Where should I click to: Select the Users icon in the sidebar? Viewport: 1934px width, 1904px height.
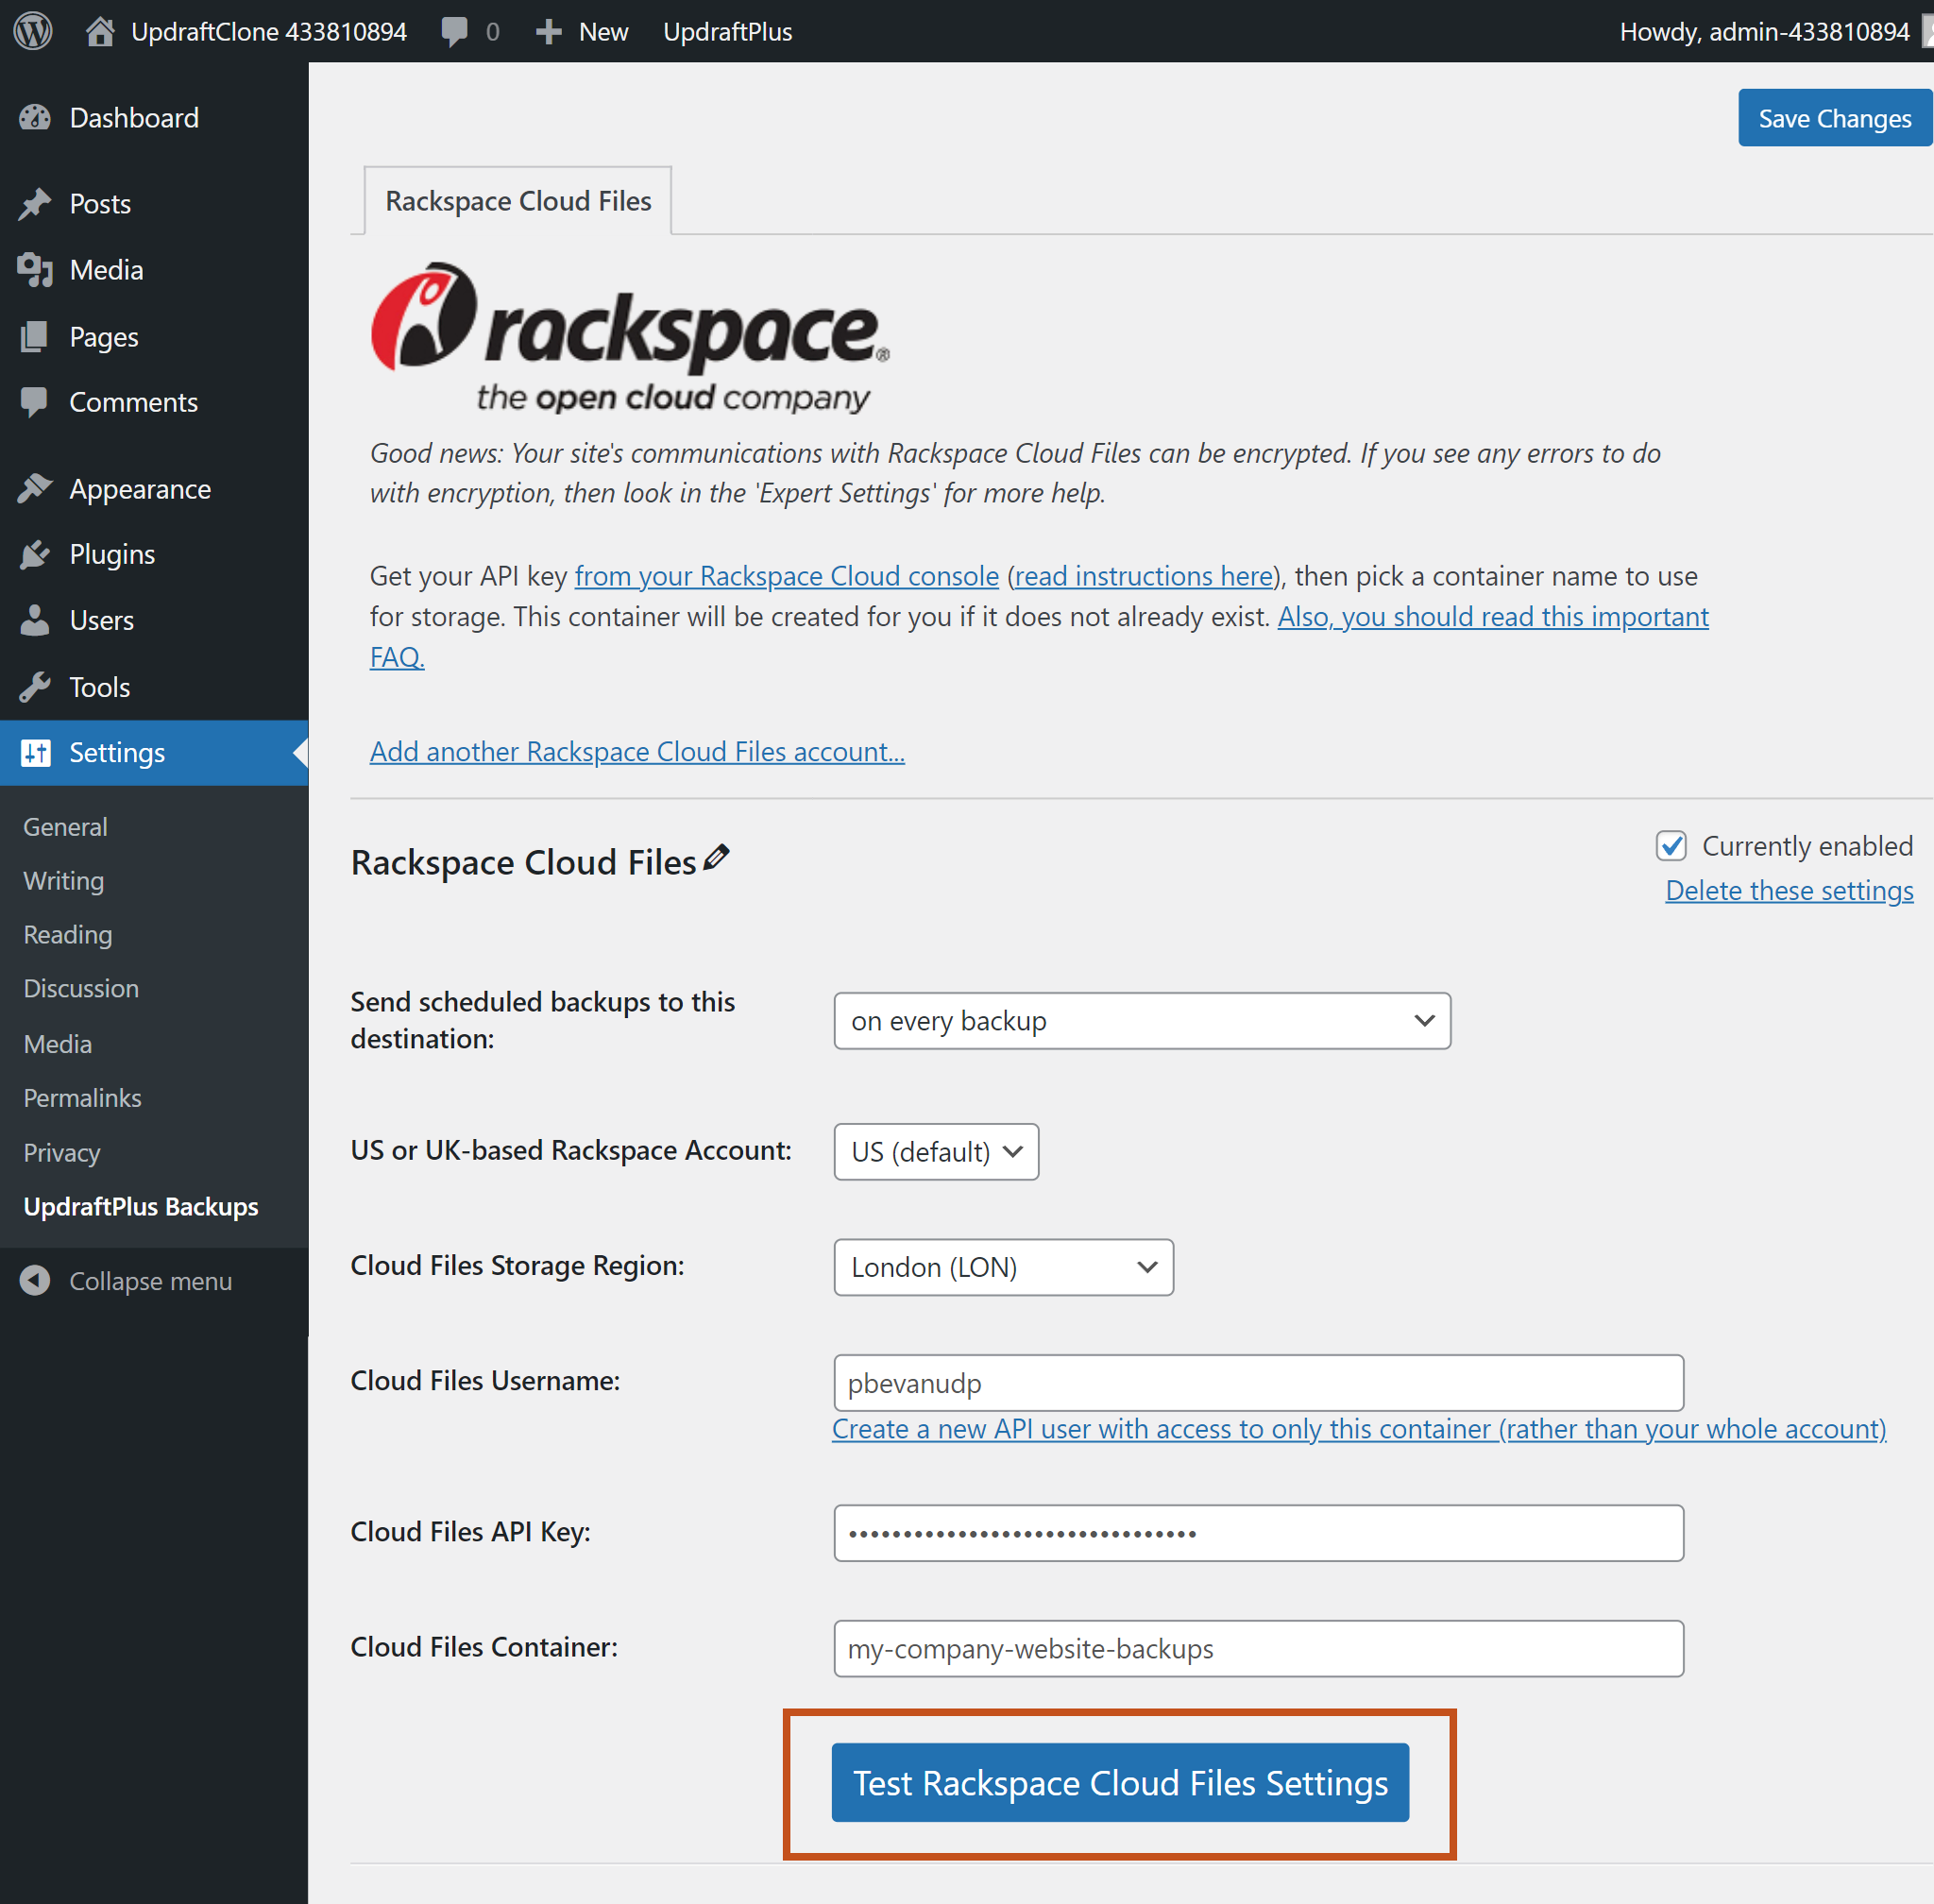click(x=35, y=620)
